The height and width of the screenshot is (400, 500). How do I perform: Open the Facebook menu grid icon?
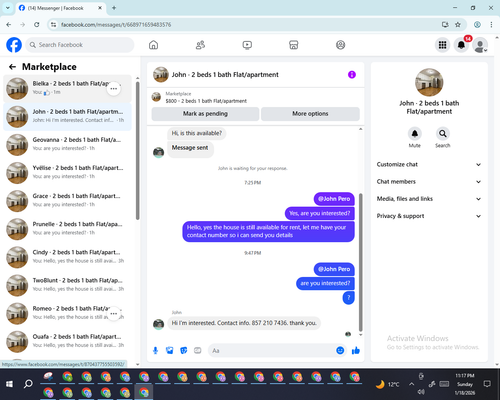(442, 45)
